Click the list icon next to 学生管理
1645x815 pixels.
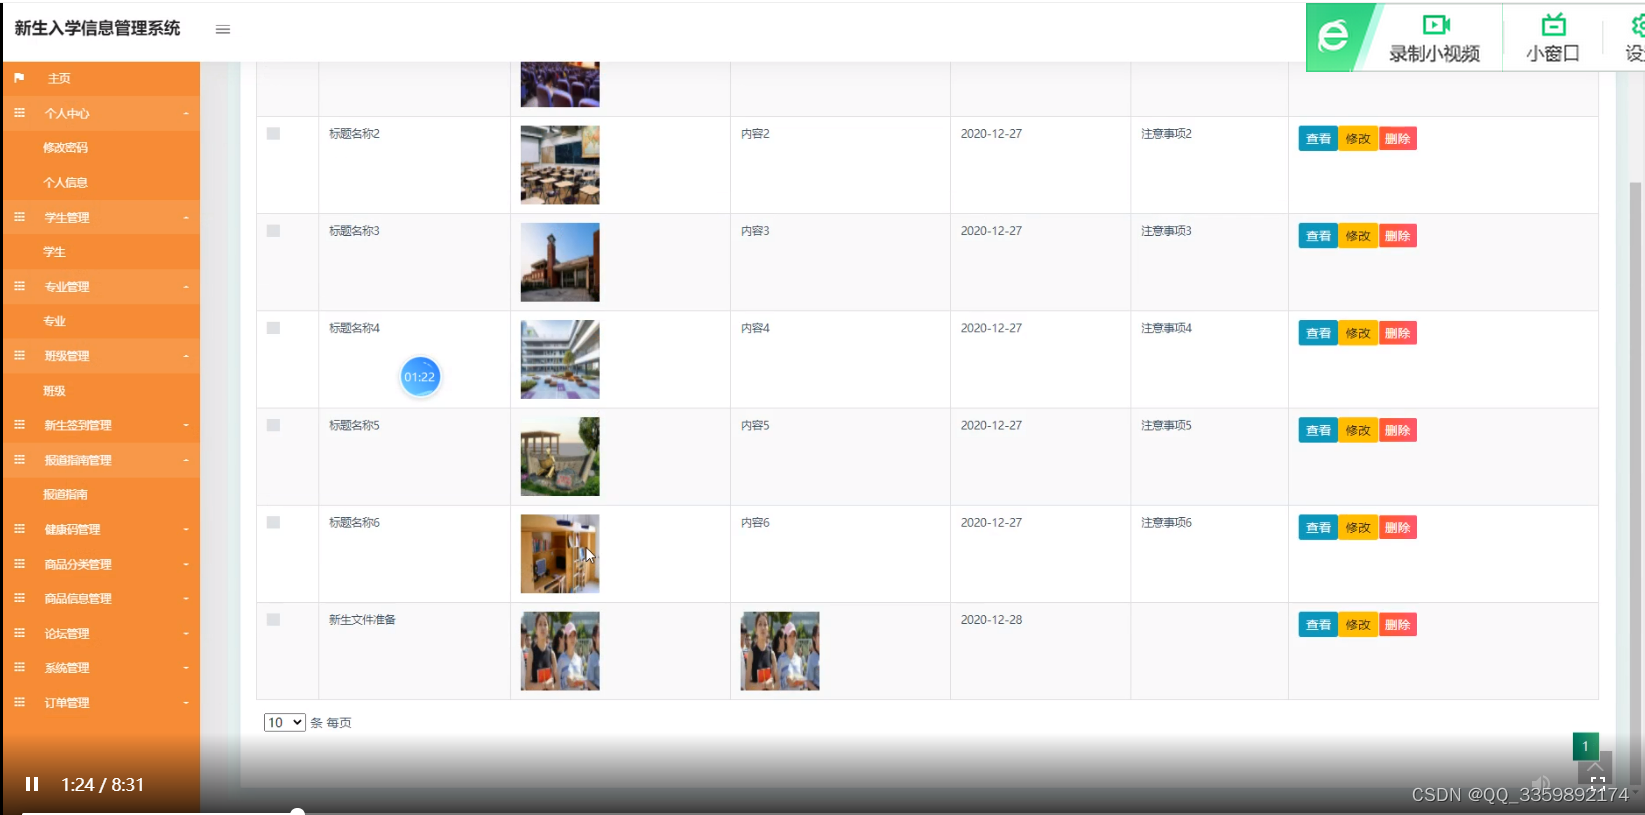(19, 217)
